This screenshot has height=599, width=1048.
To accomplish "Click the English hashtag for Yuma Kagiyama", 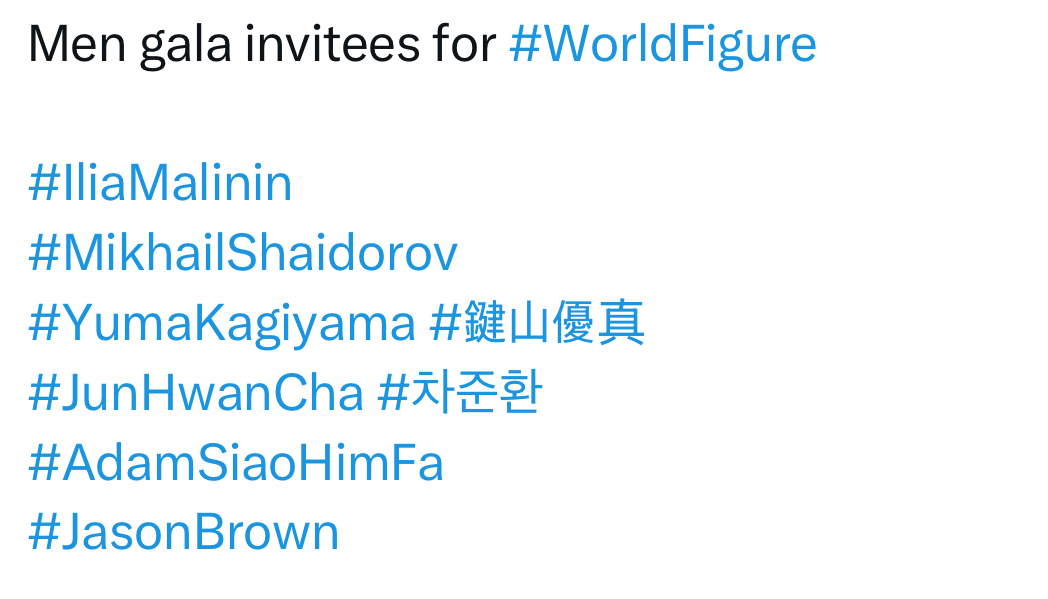I will click(222, 324).
